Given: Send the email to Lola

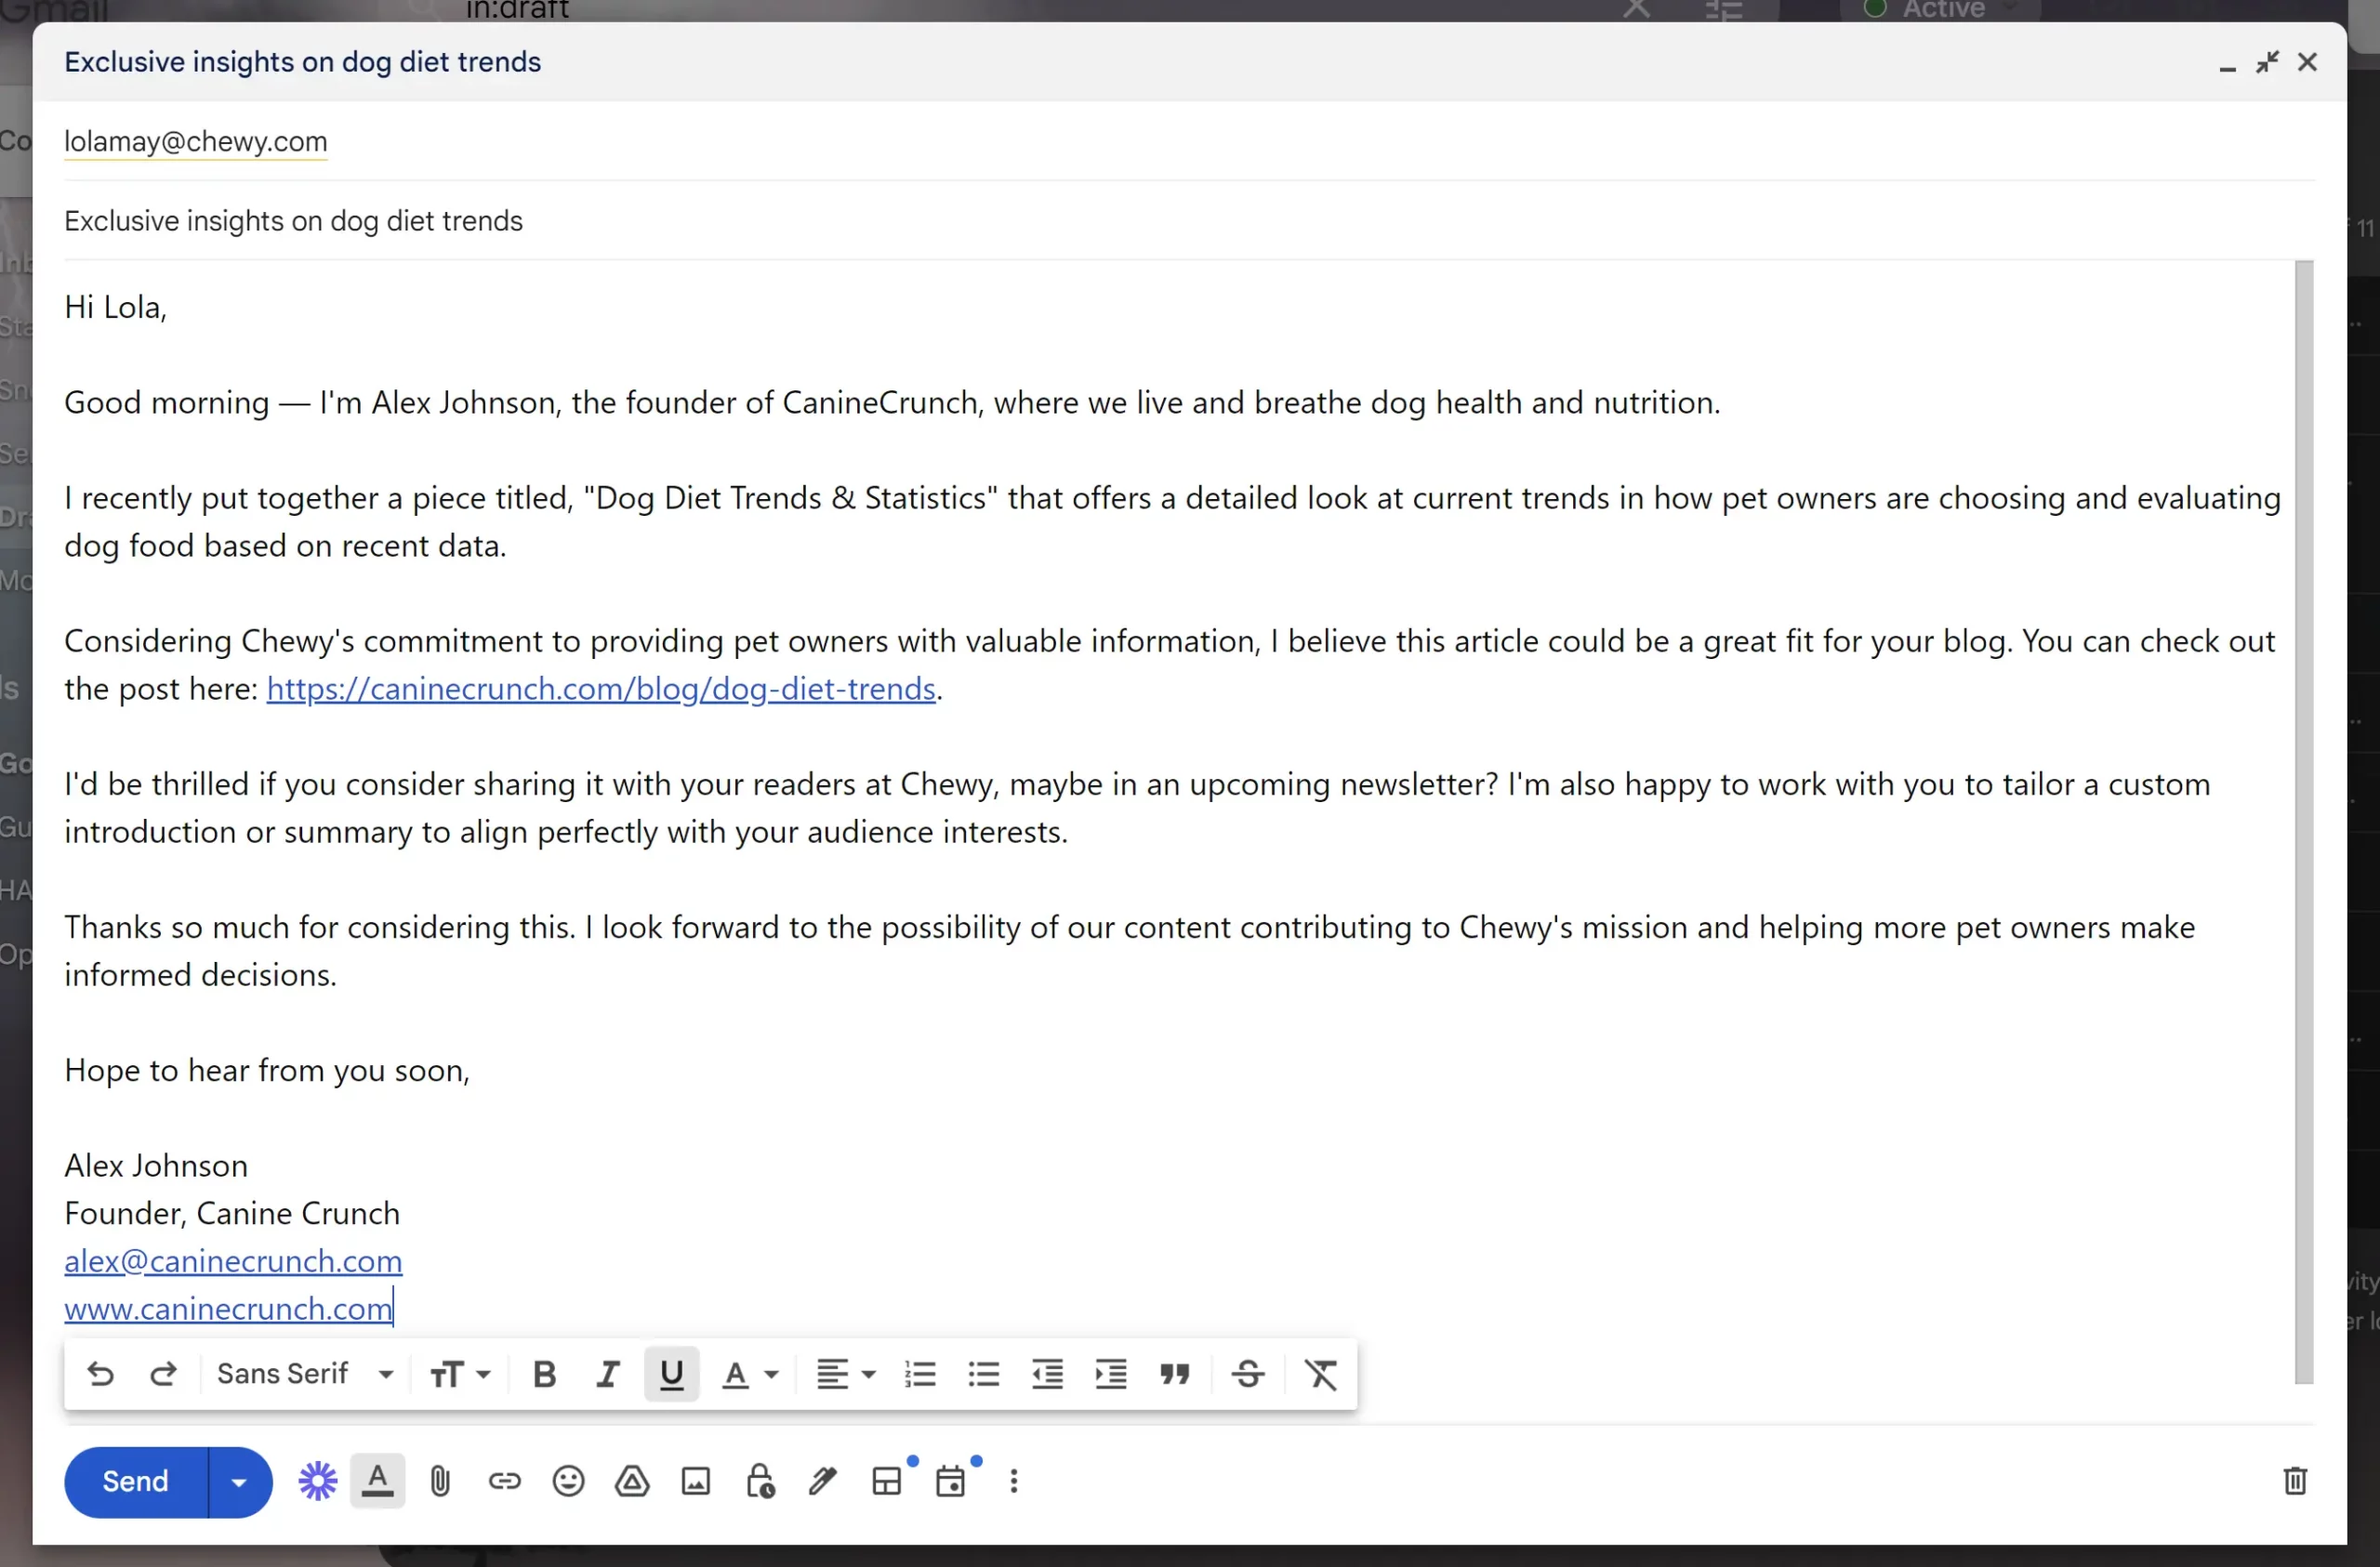Looking at the screenshot, I should pos(135,1481).
